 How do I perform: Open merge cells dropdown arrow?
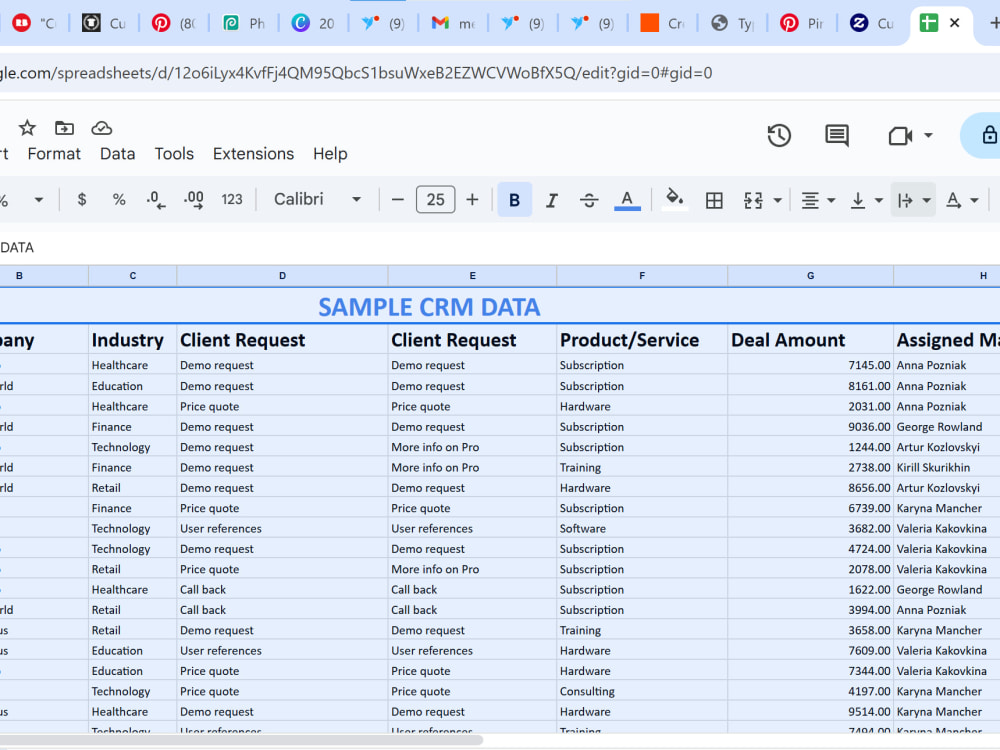(x=777, y=200)
